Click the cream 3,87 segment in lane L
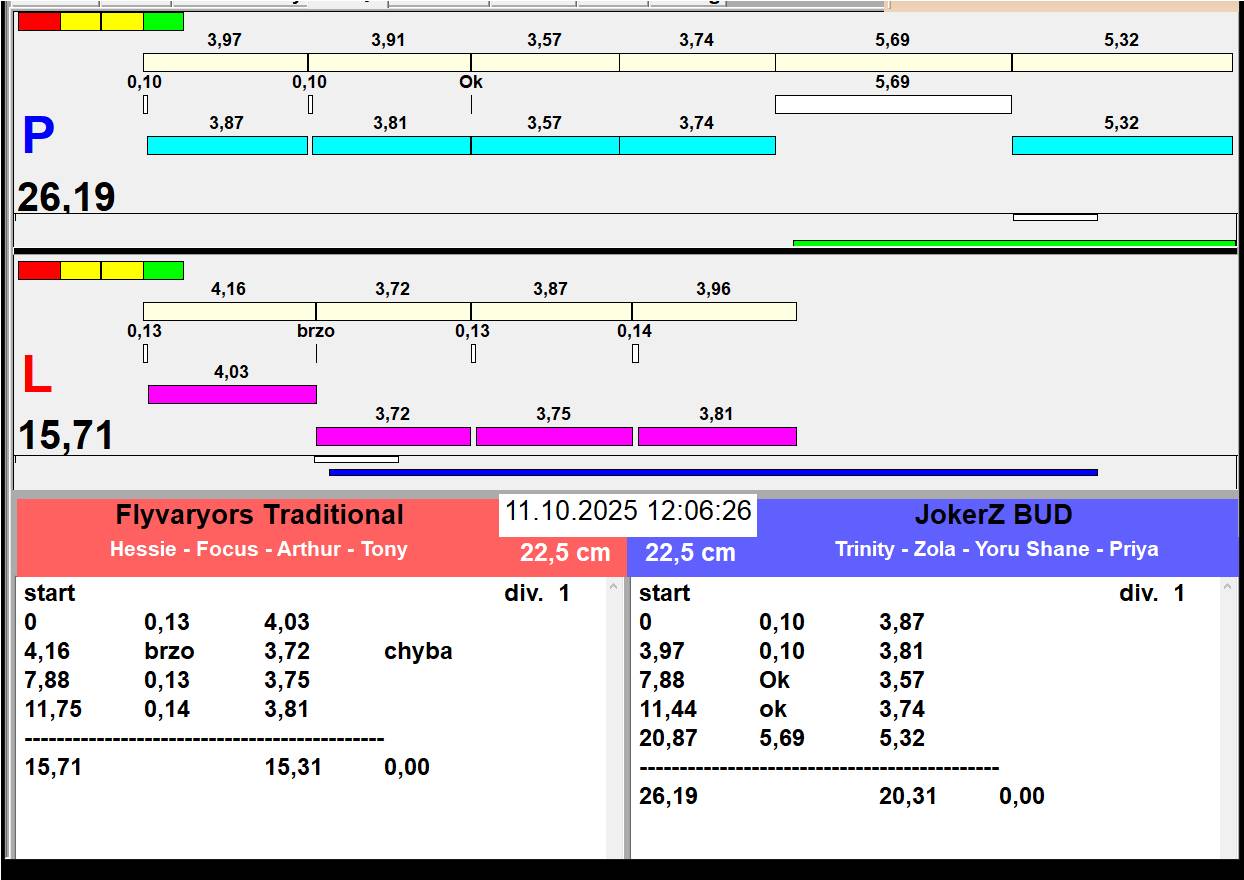This screenshot has width=1244, height=880. tap(551, 311)
